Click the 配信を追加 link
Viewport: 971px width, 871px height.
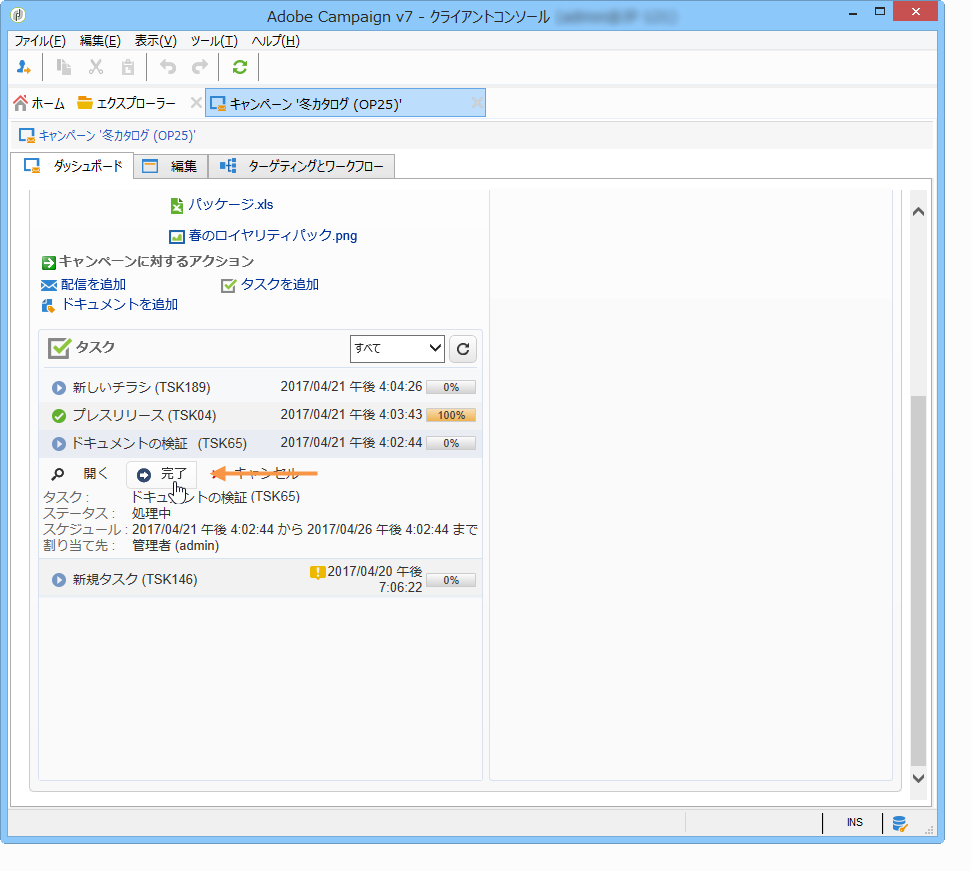[x=94, y=284]
